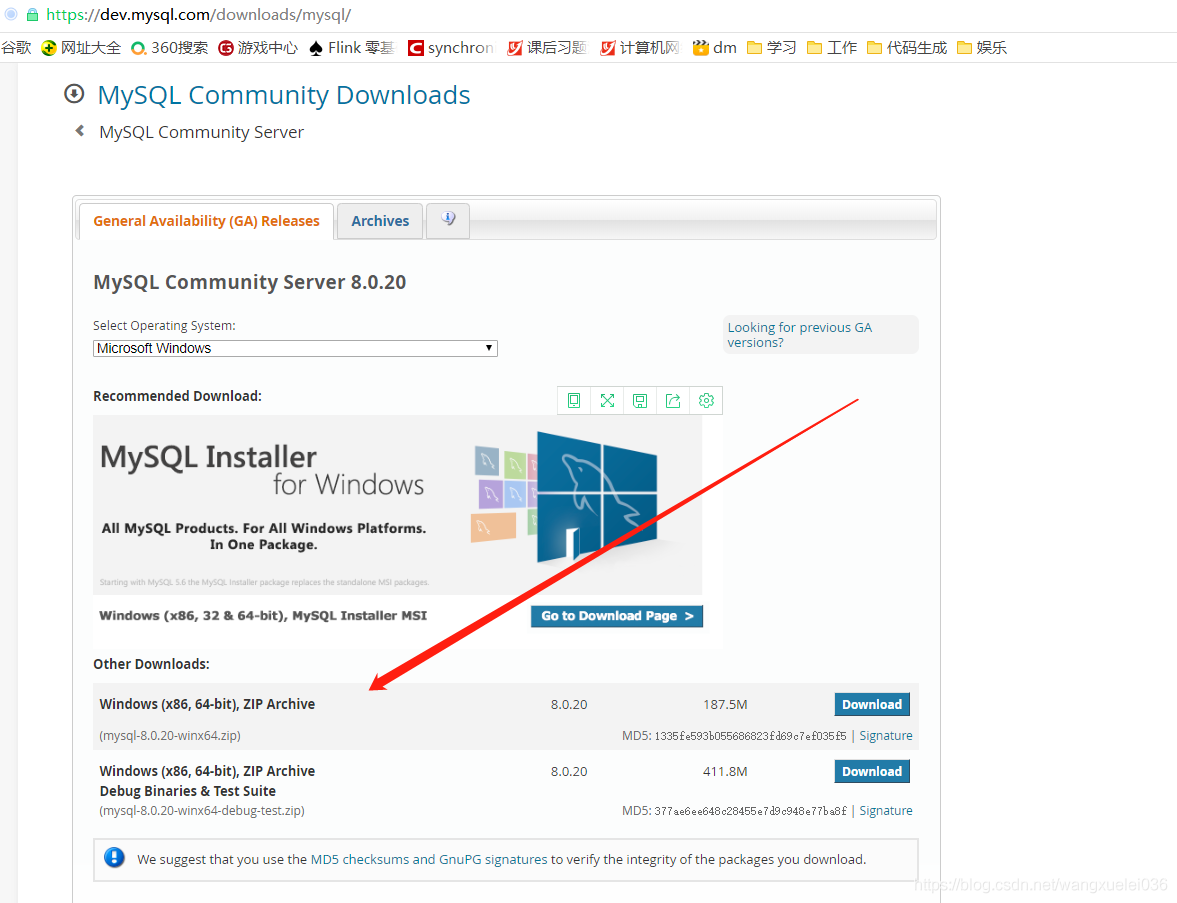Click the back chevron beside MySQL Community Server
Image resolution: width=1177 pixels, height=903 pixels.
(x=79, y=130)
